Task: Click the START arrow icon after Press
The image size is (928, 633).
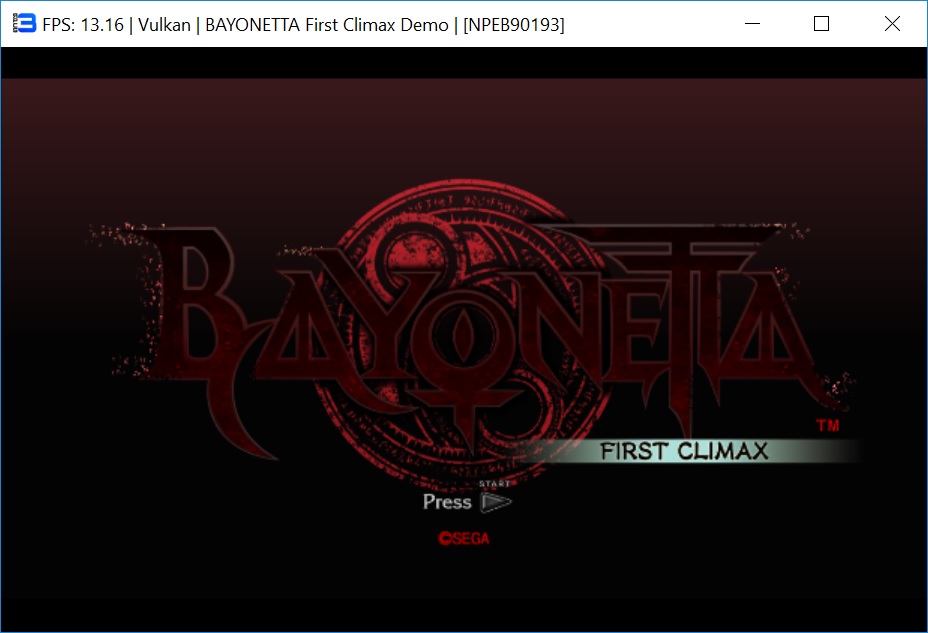Action: [495, 502]
